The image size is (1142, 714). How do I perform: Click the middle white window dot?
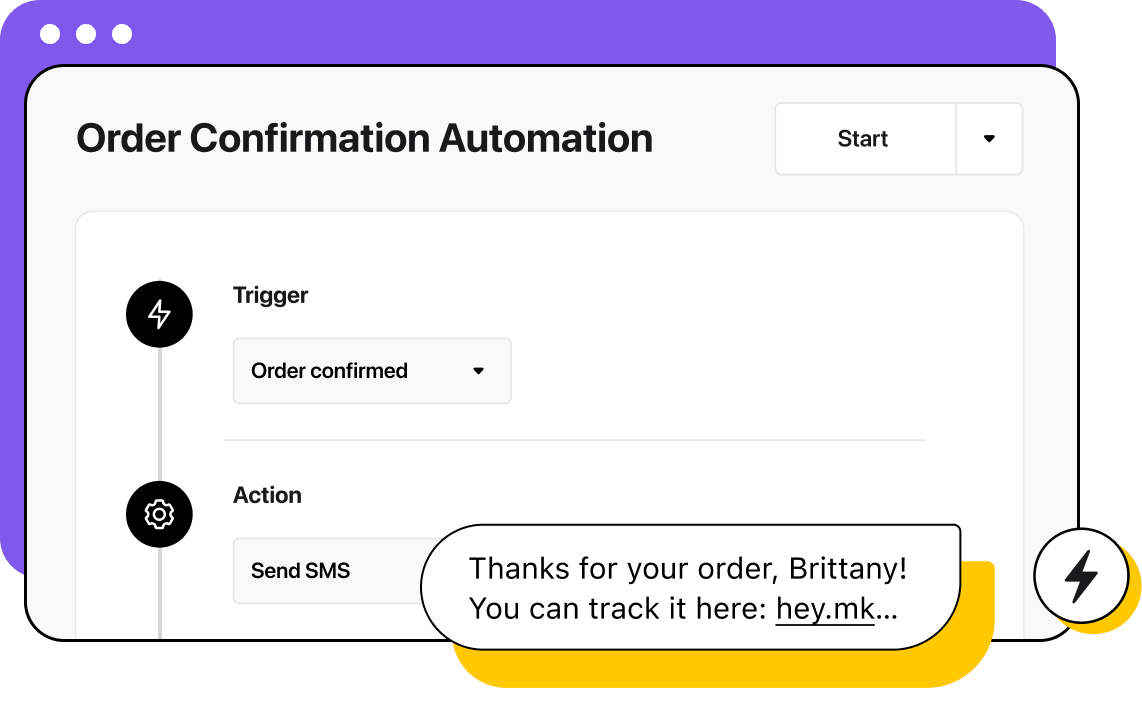point(86,35)
